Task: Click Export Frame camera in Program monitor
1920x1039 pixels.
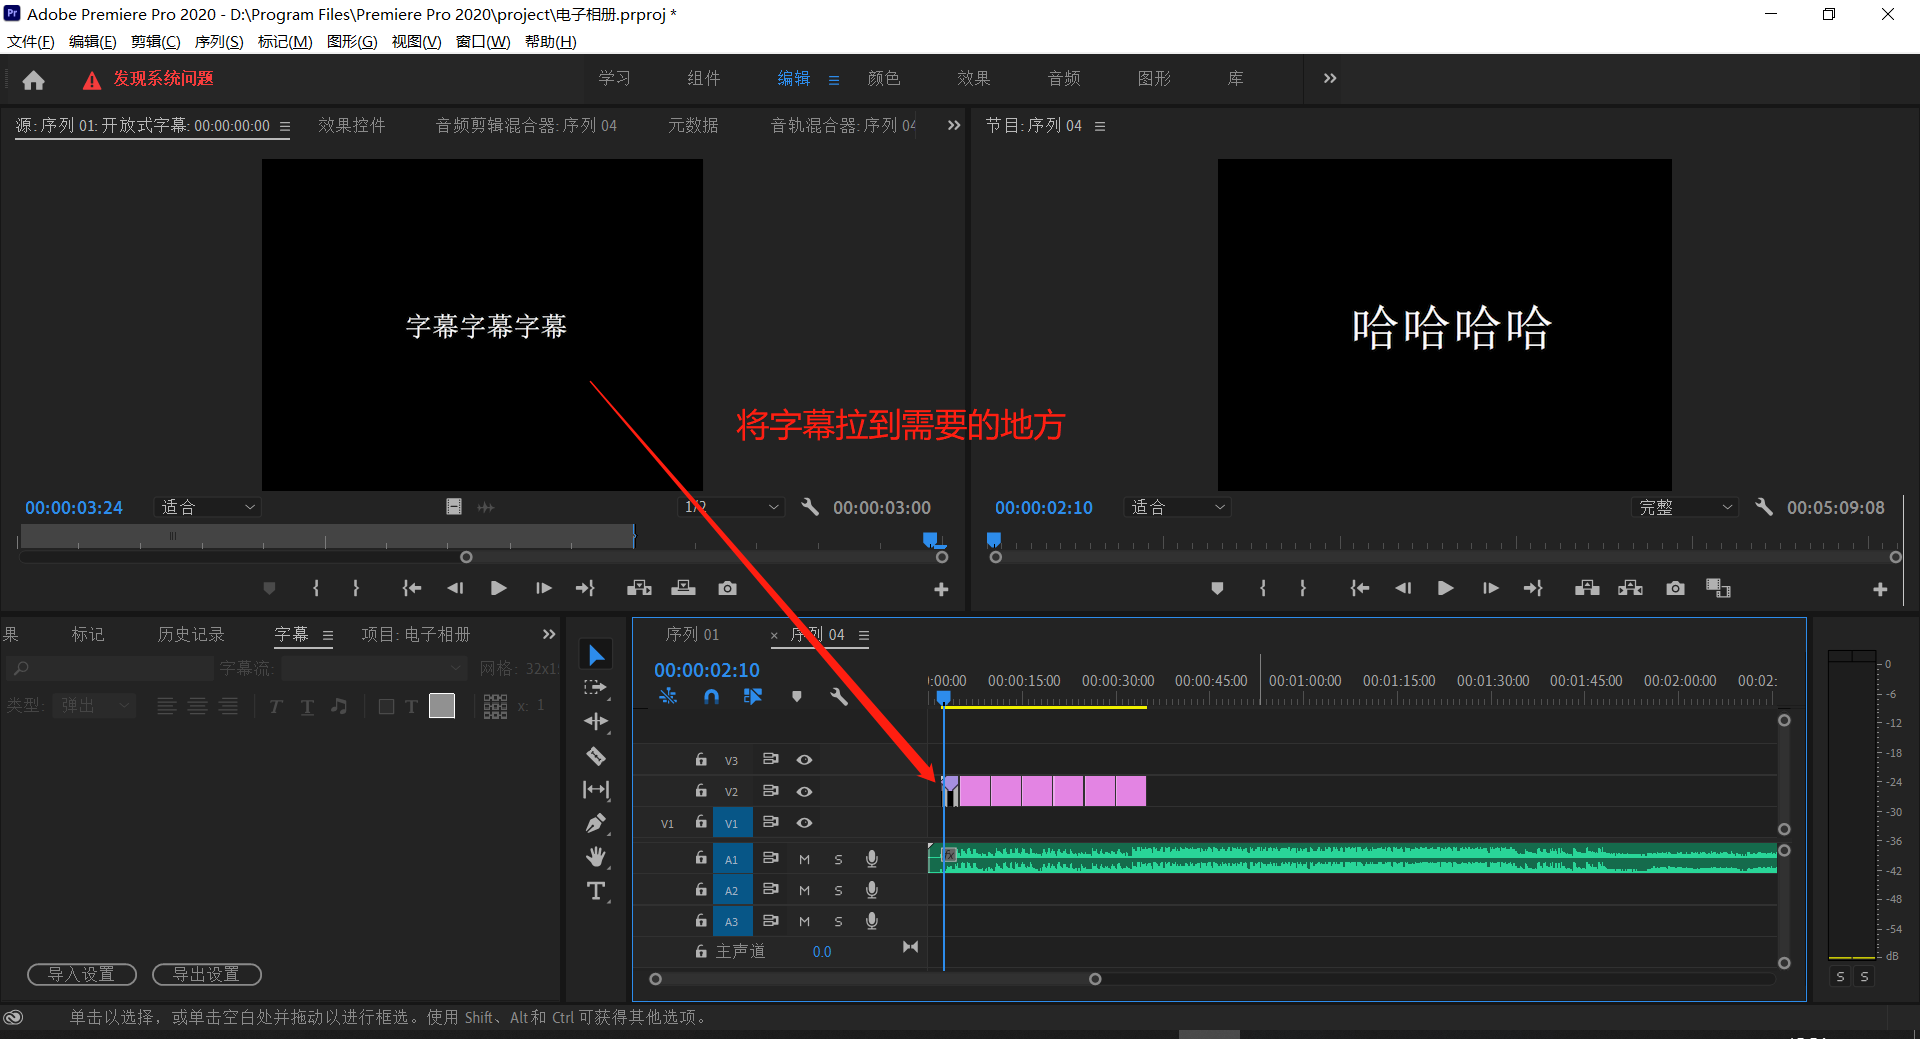Action: pos(1675,588)
